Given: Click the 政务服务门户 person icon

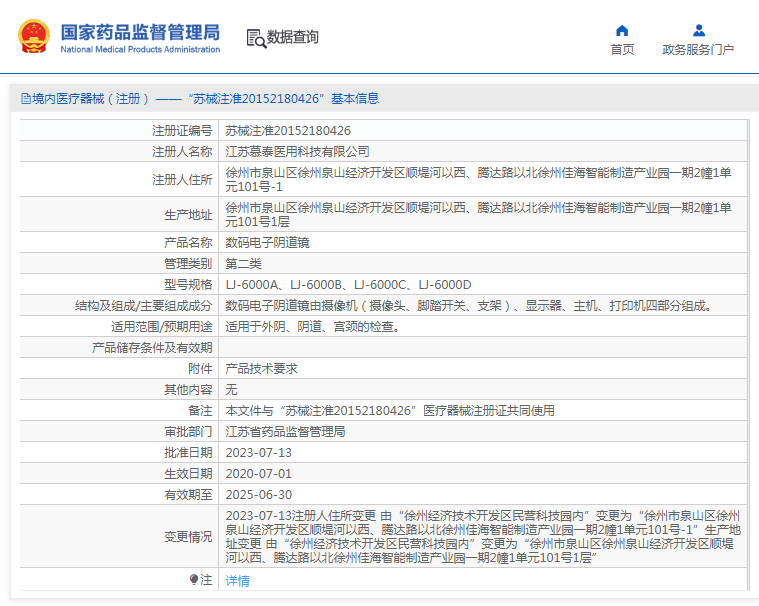Looking at the screenshot, I should coord(698,30).
